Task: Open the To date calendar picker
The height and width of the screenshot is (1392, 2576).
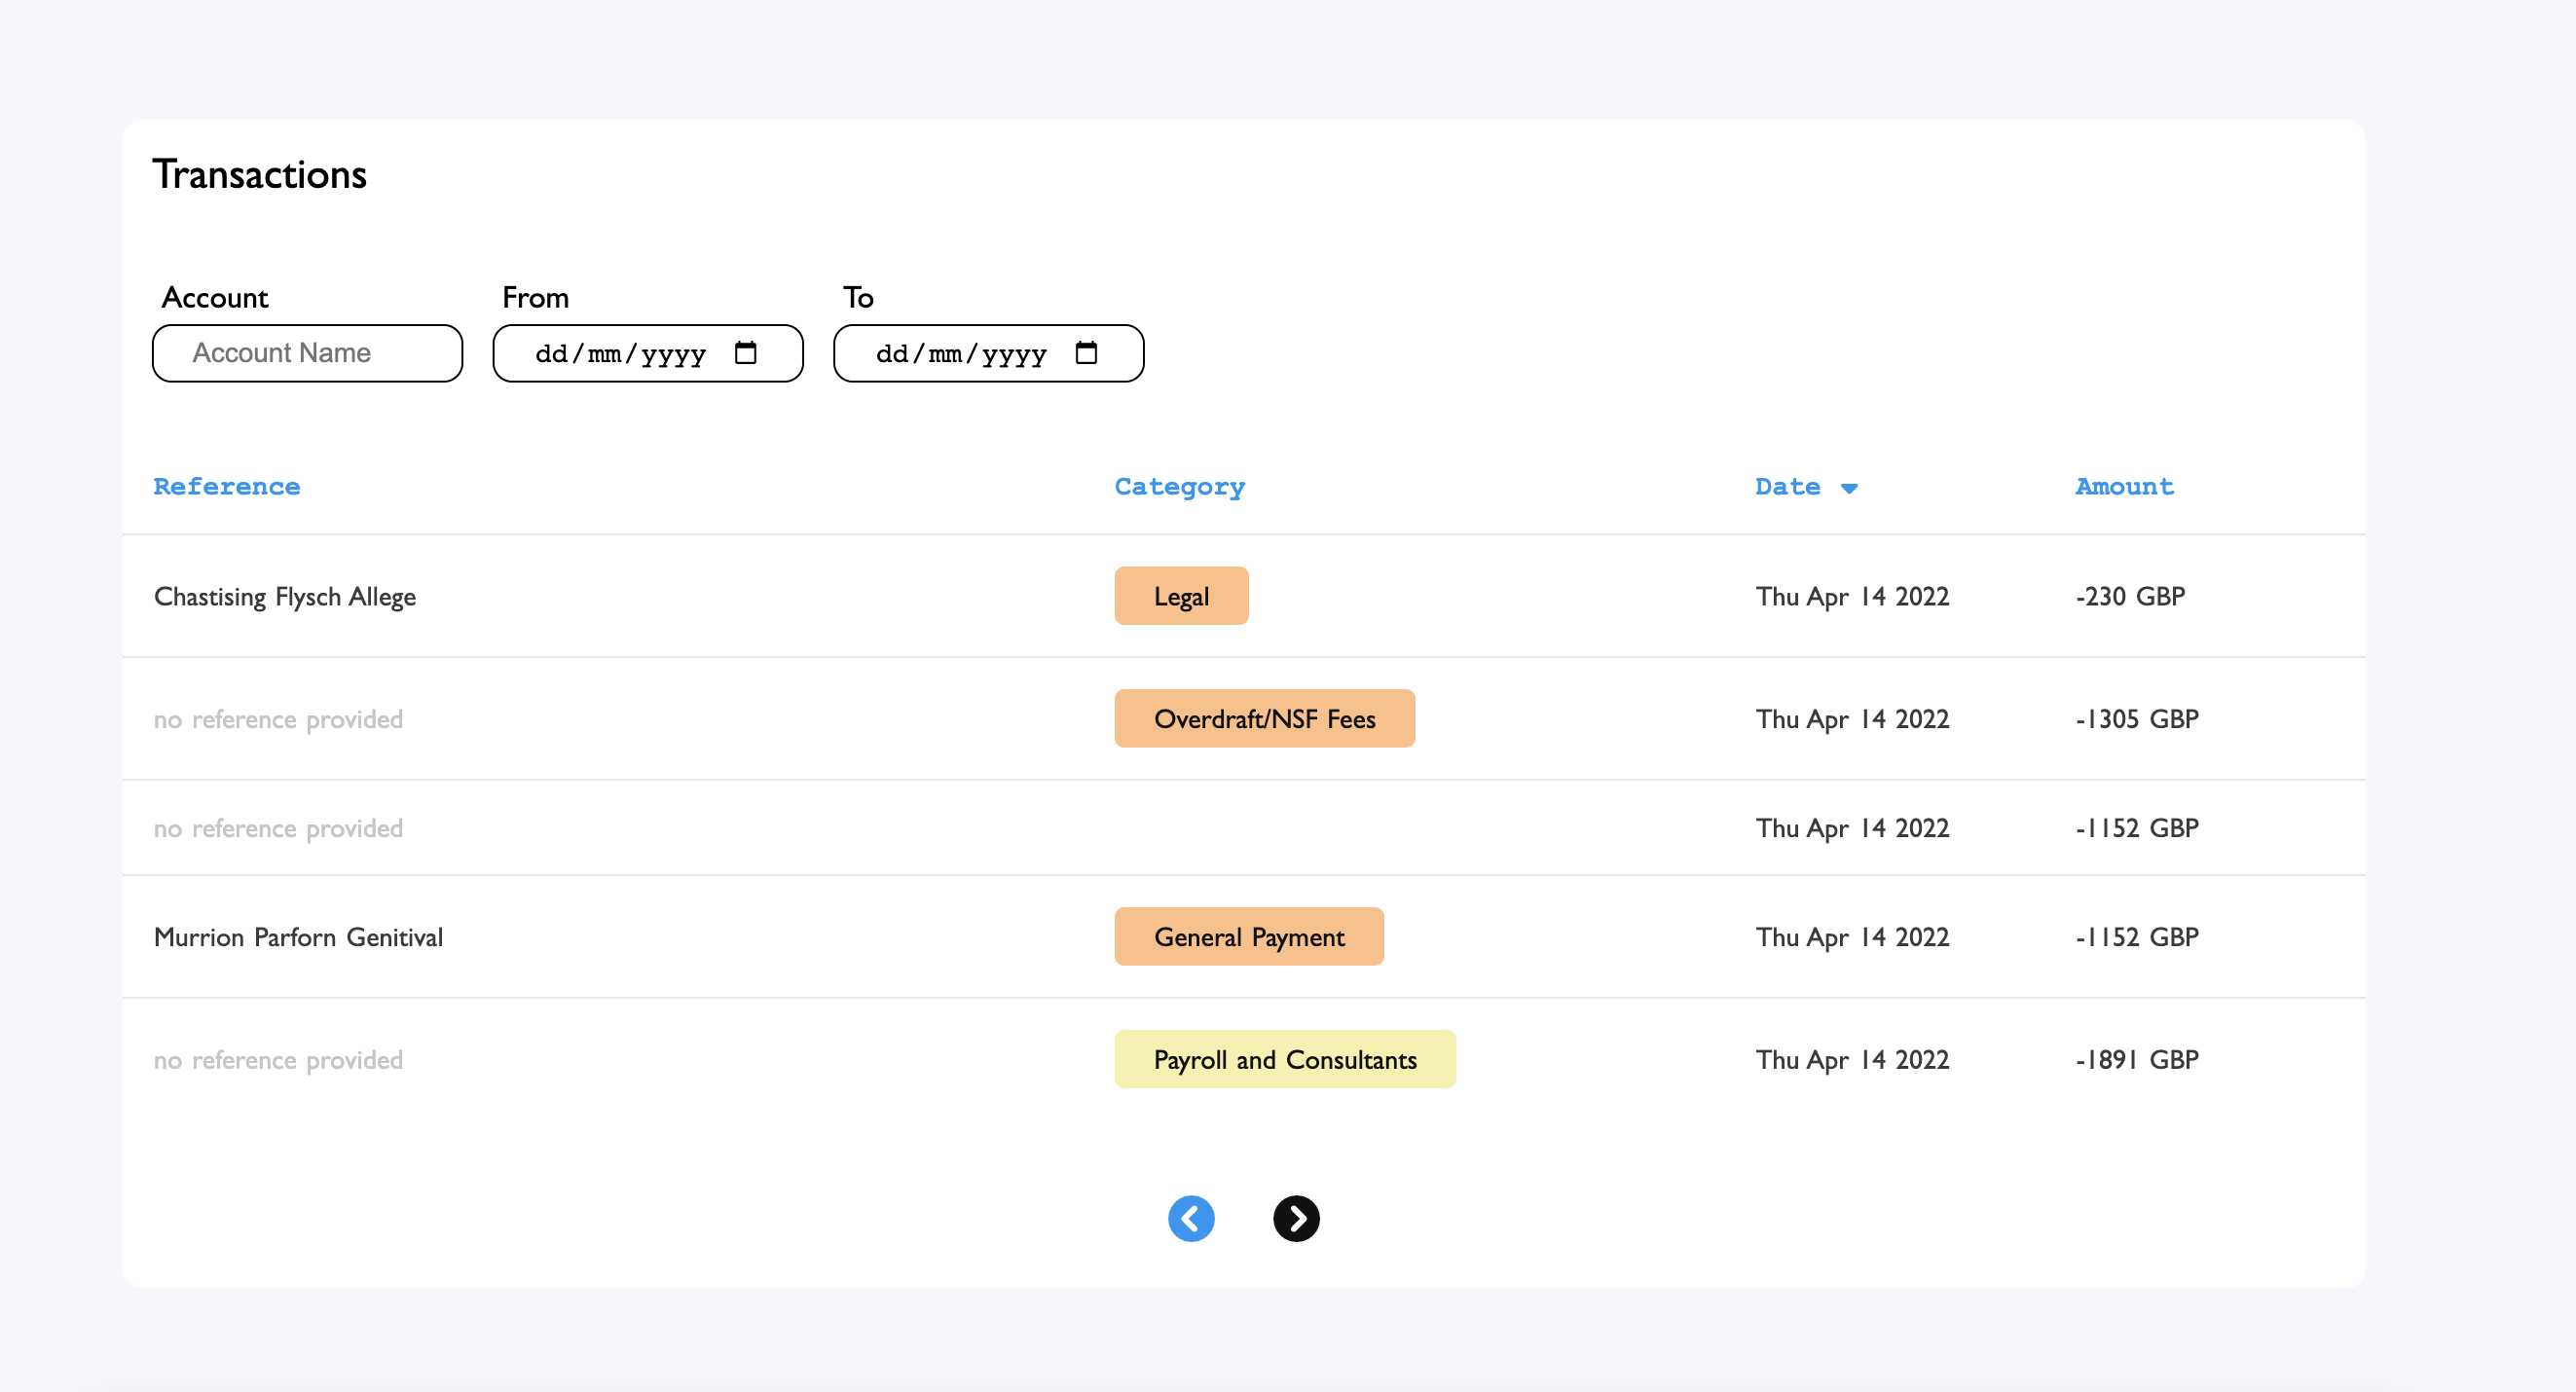Action: pos(1086,353)
